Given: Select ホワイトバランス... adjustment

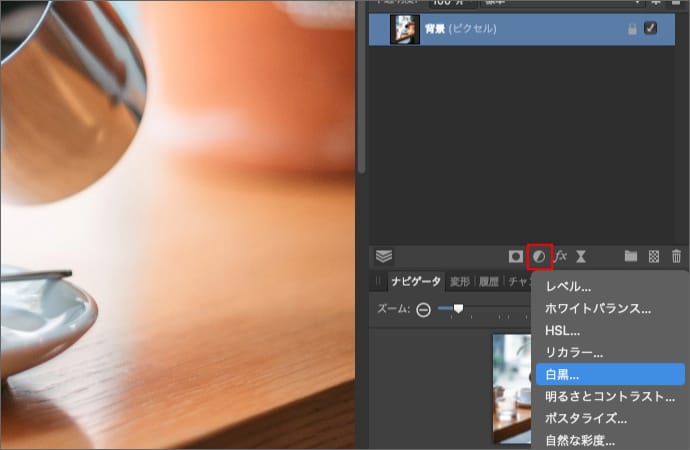Looking at the screenshot, I should [598, 309].
